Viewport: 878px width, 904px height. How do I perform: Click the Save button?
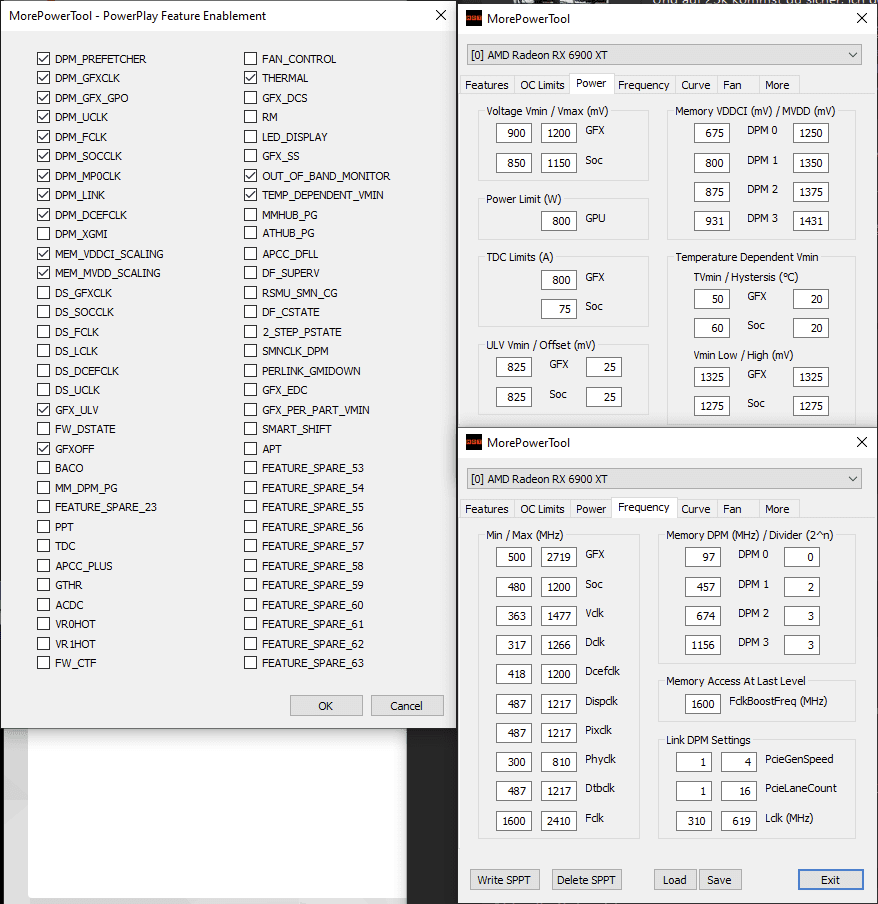click(719, 879)
